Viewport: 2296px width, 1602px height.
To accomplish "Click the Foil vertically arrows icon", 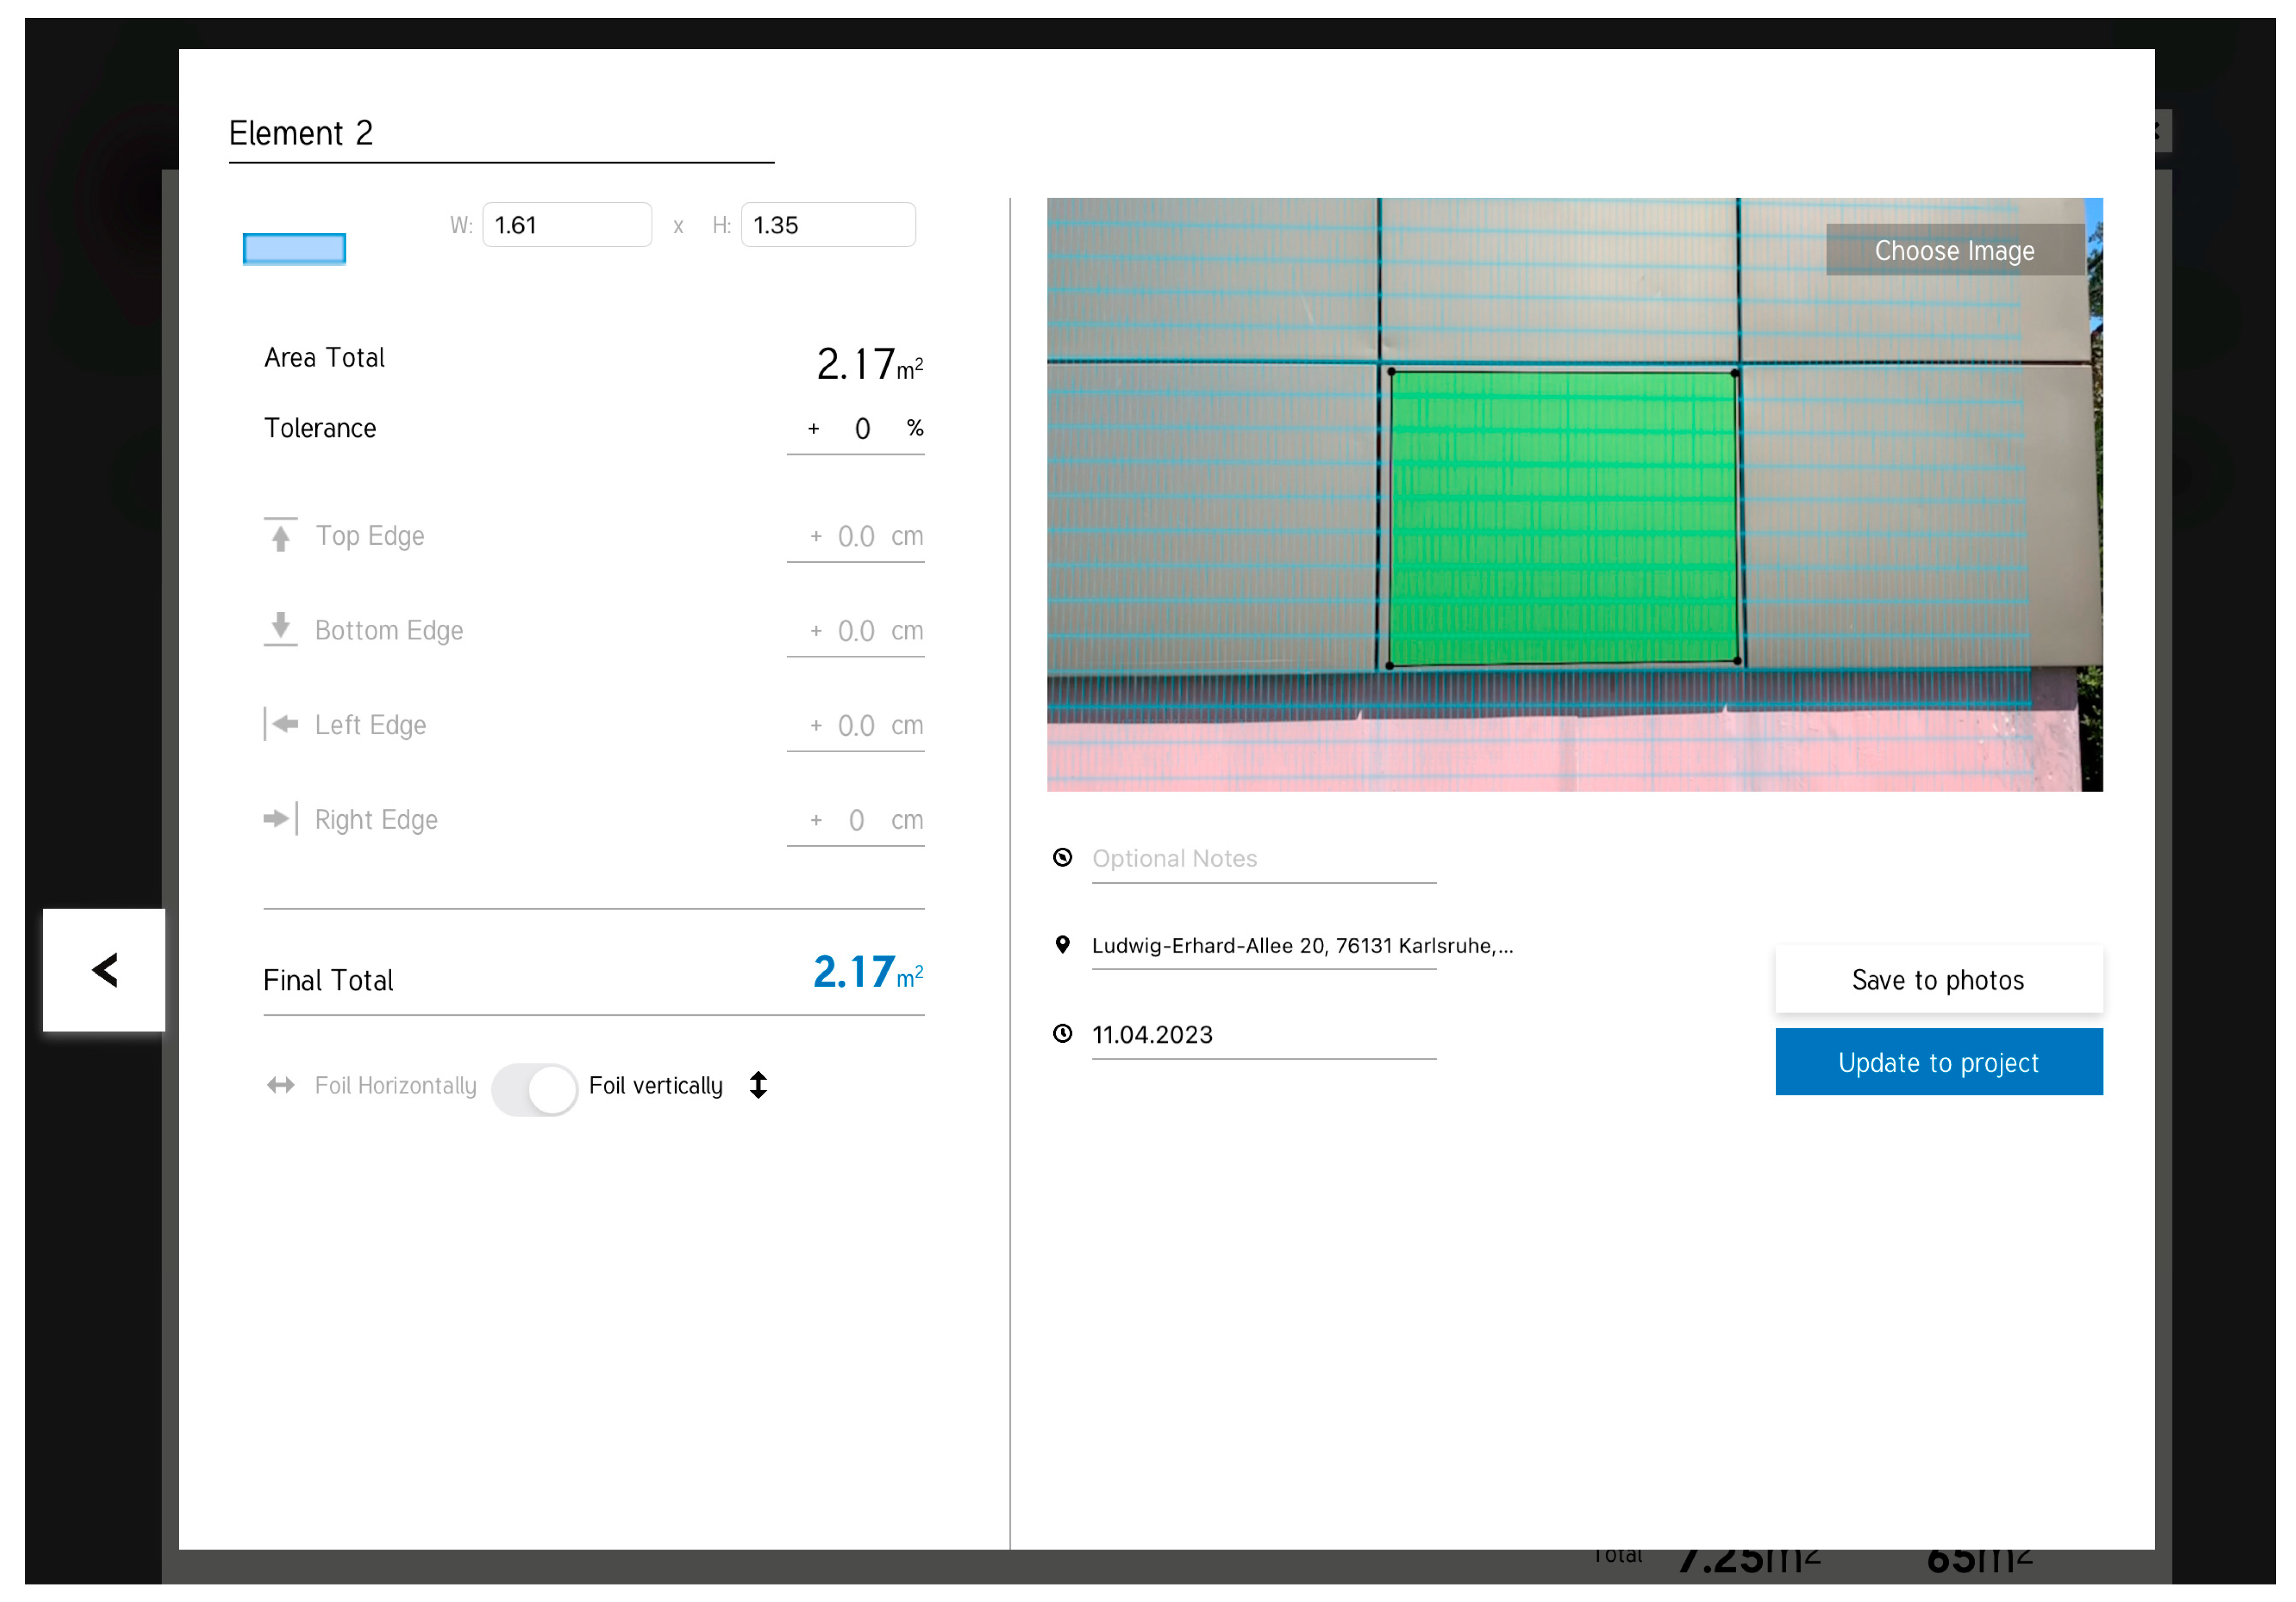I will 758,1085.
